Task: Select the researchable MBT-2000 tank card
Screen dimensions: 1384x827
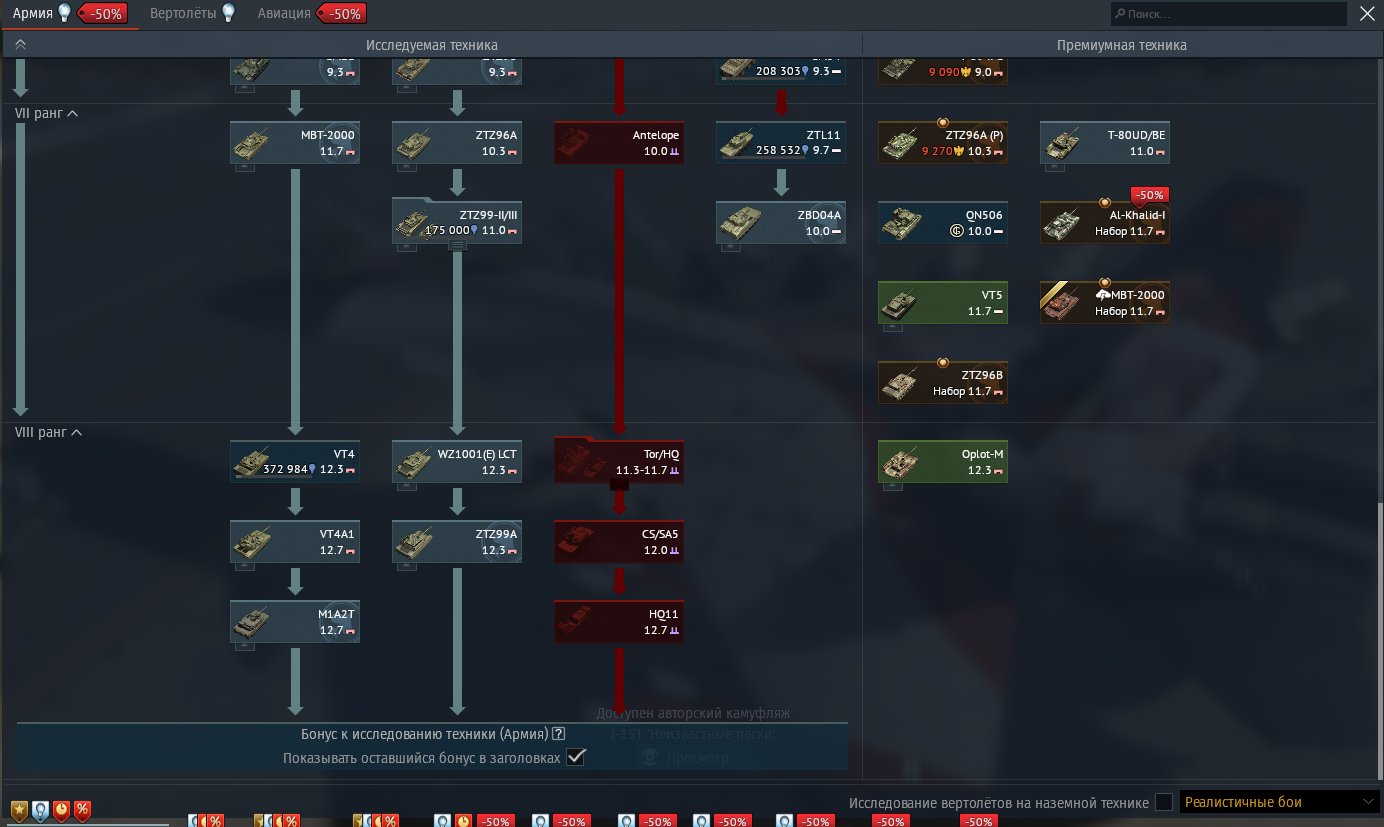Action: tap(295, 143)
